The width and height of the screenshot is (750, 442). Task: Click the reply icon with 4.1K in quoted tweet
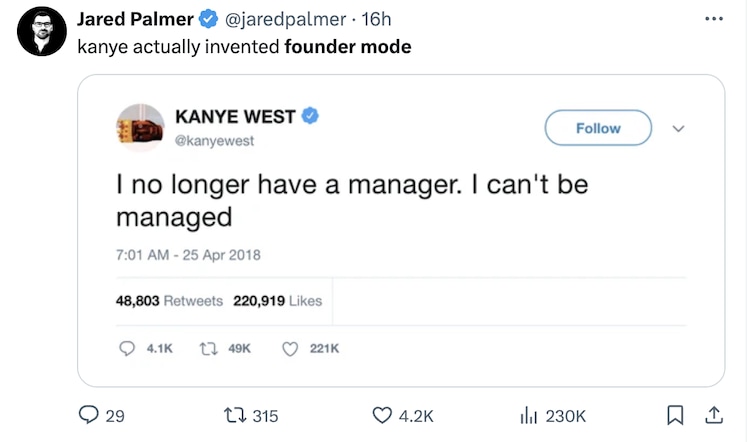click(127, 348)
